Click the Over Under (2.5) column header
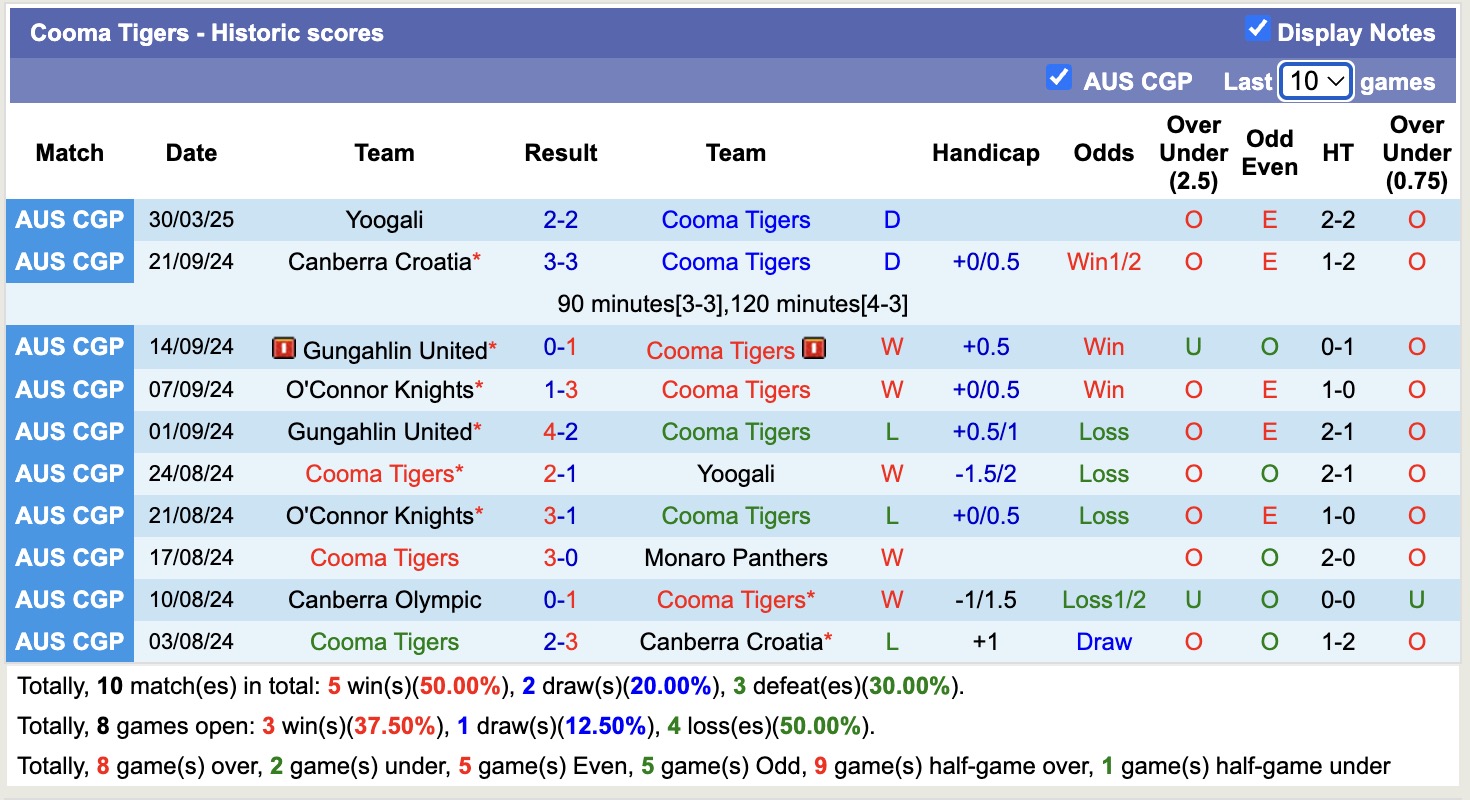Image resolution: width=1470 pixels, height=800 pixels. click(x=1192, y=152)
